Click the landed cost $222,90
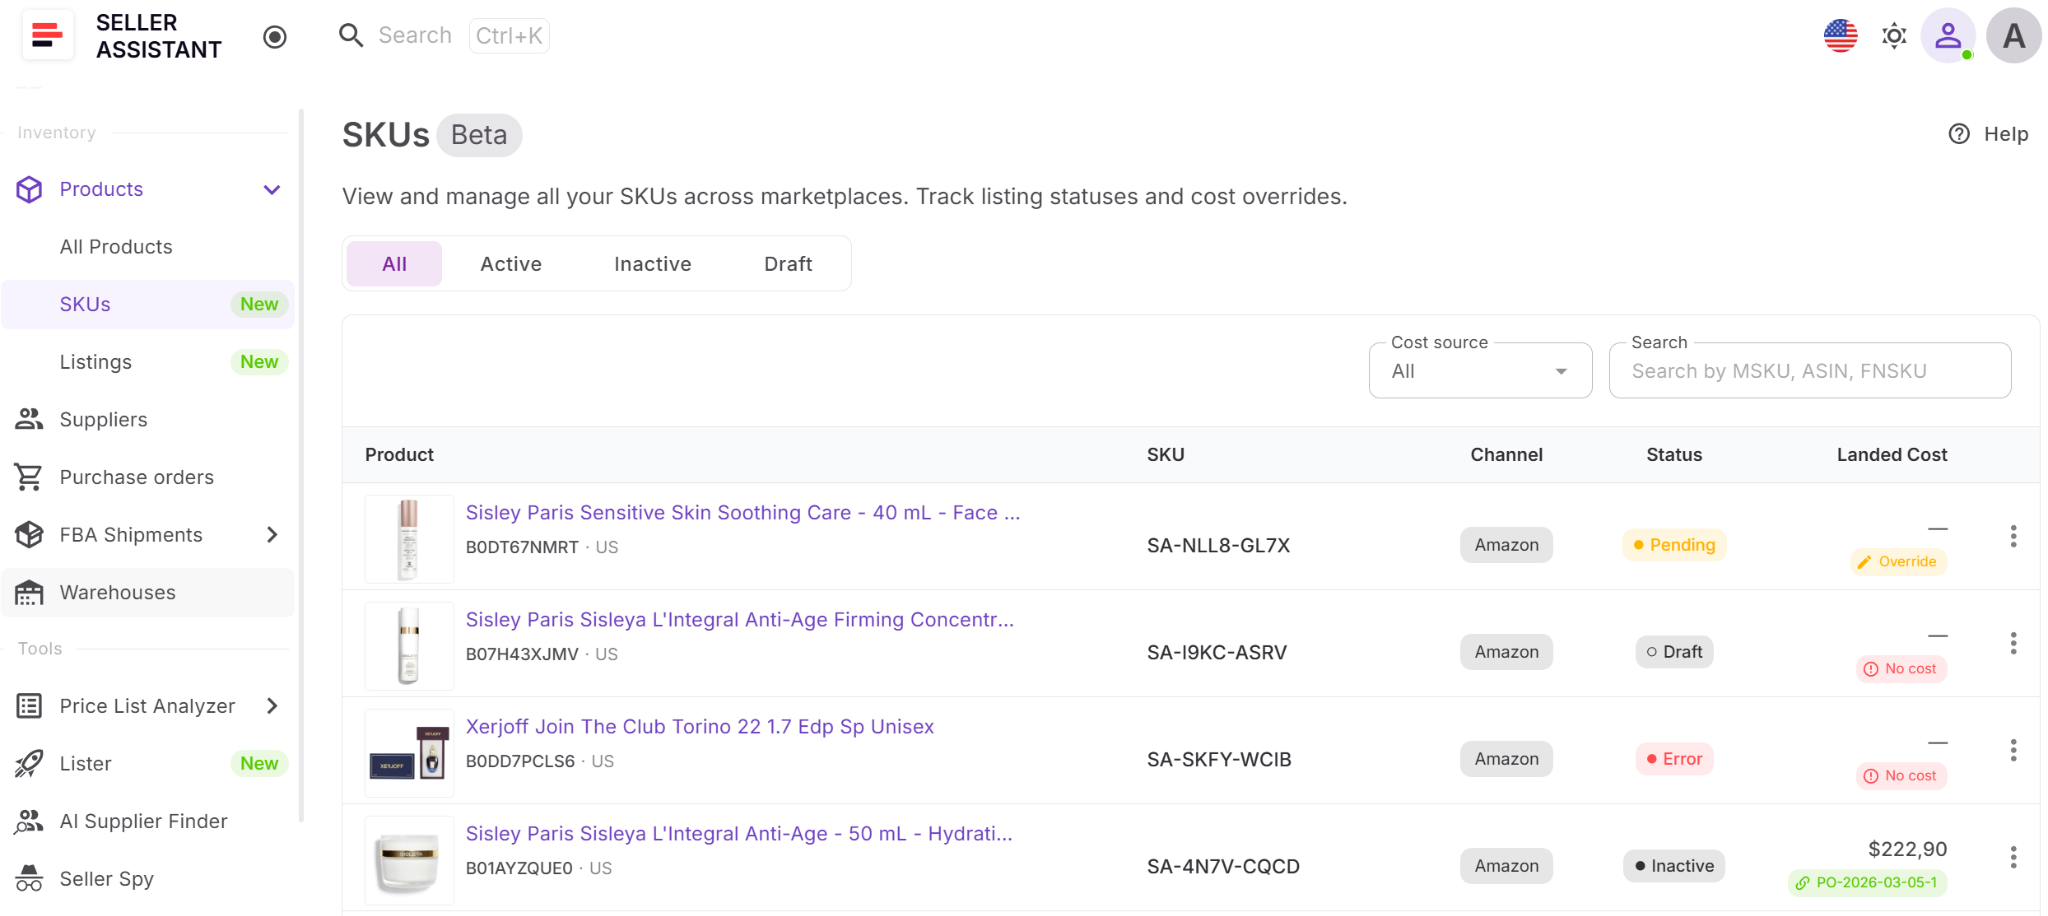This screenshot has width=2048, height=916. coord(1907,849)
